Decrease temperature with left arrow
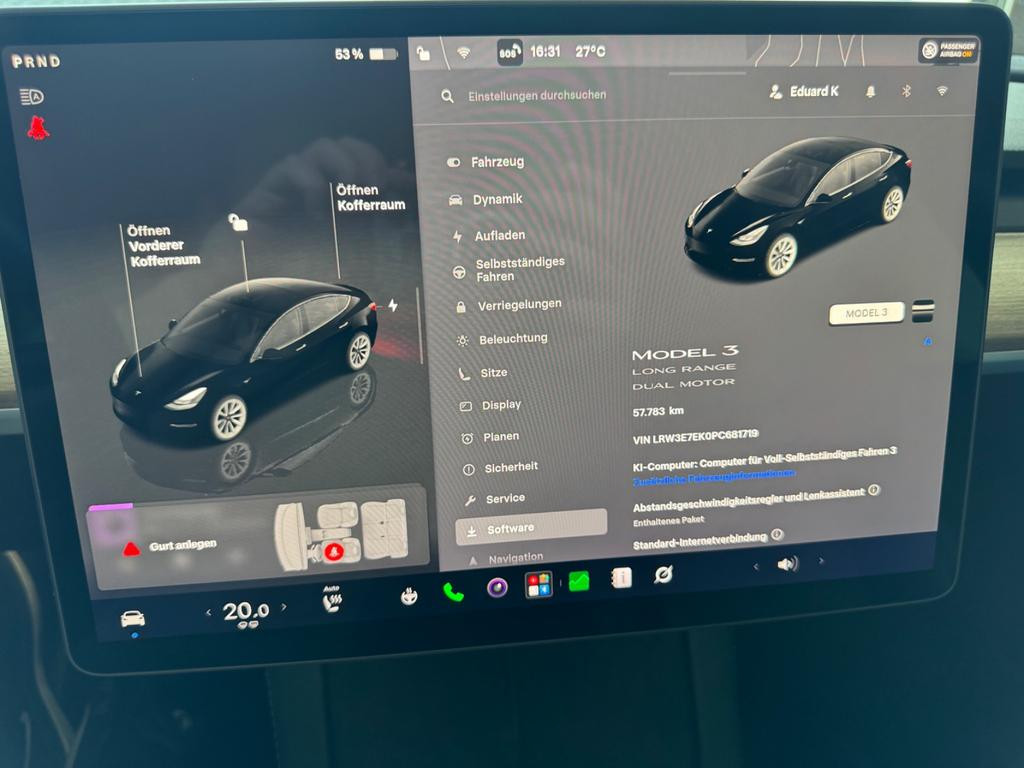 (208, 612)
